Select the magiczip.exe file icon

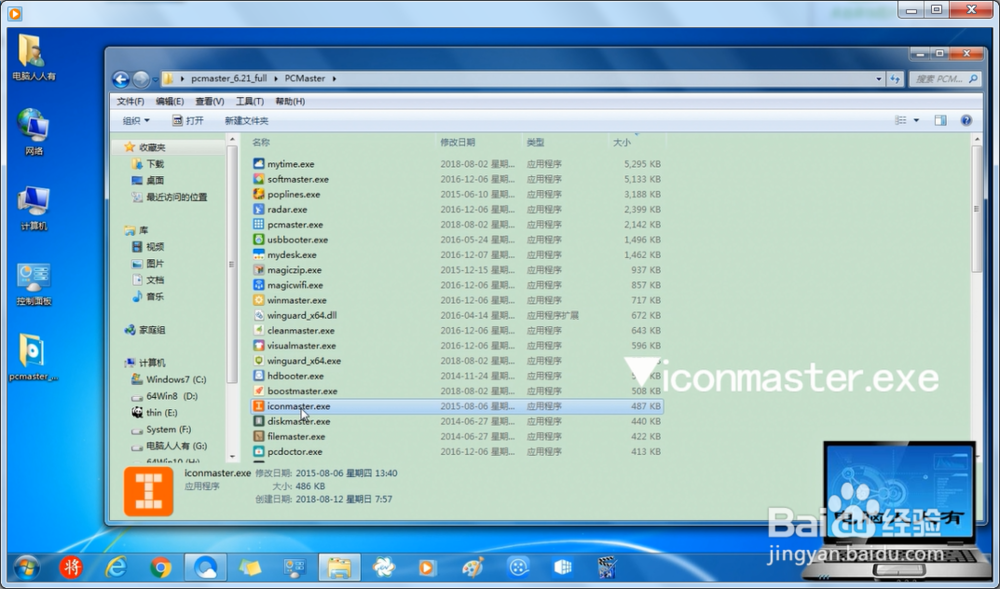point(258,270)
